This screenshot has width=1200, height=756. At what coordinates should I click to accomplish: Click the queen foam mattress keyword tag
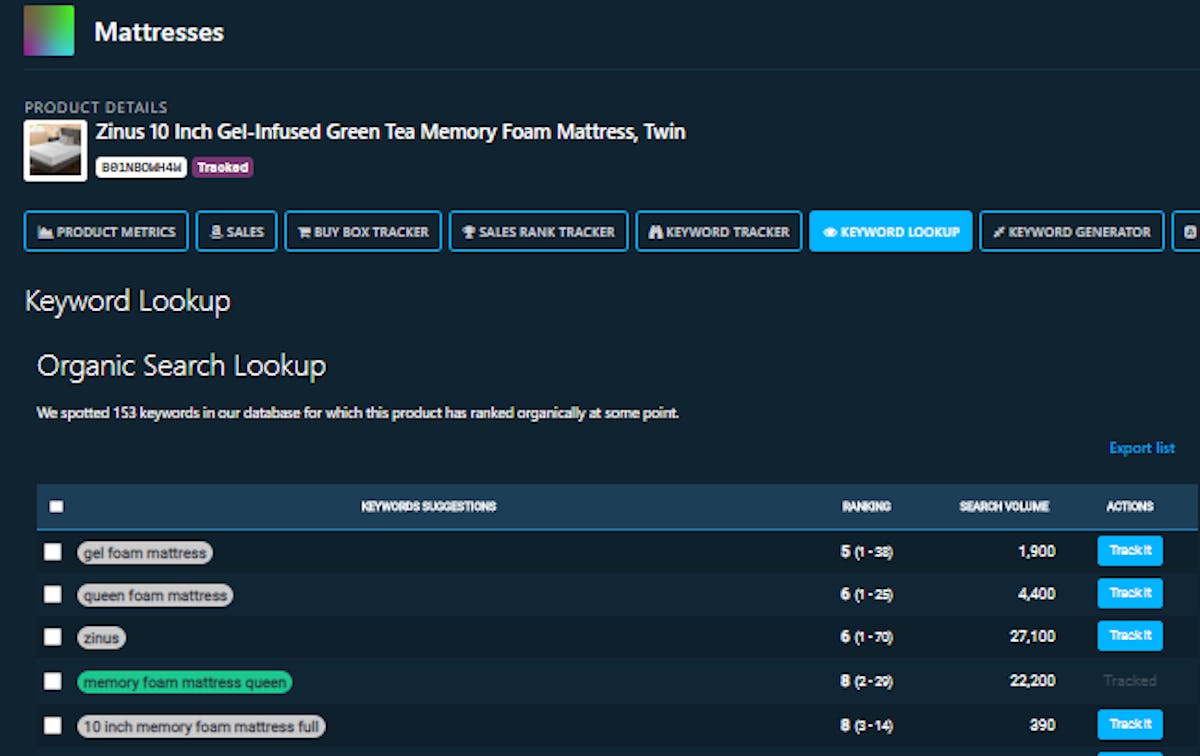click(x=155, y=595)
